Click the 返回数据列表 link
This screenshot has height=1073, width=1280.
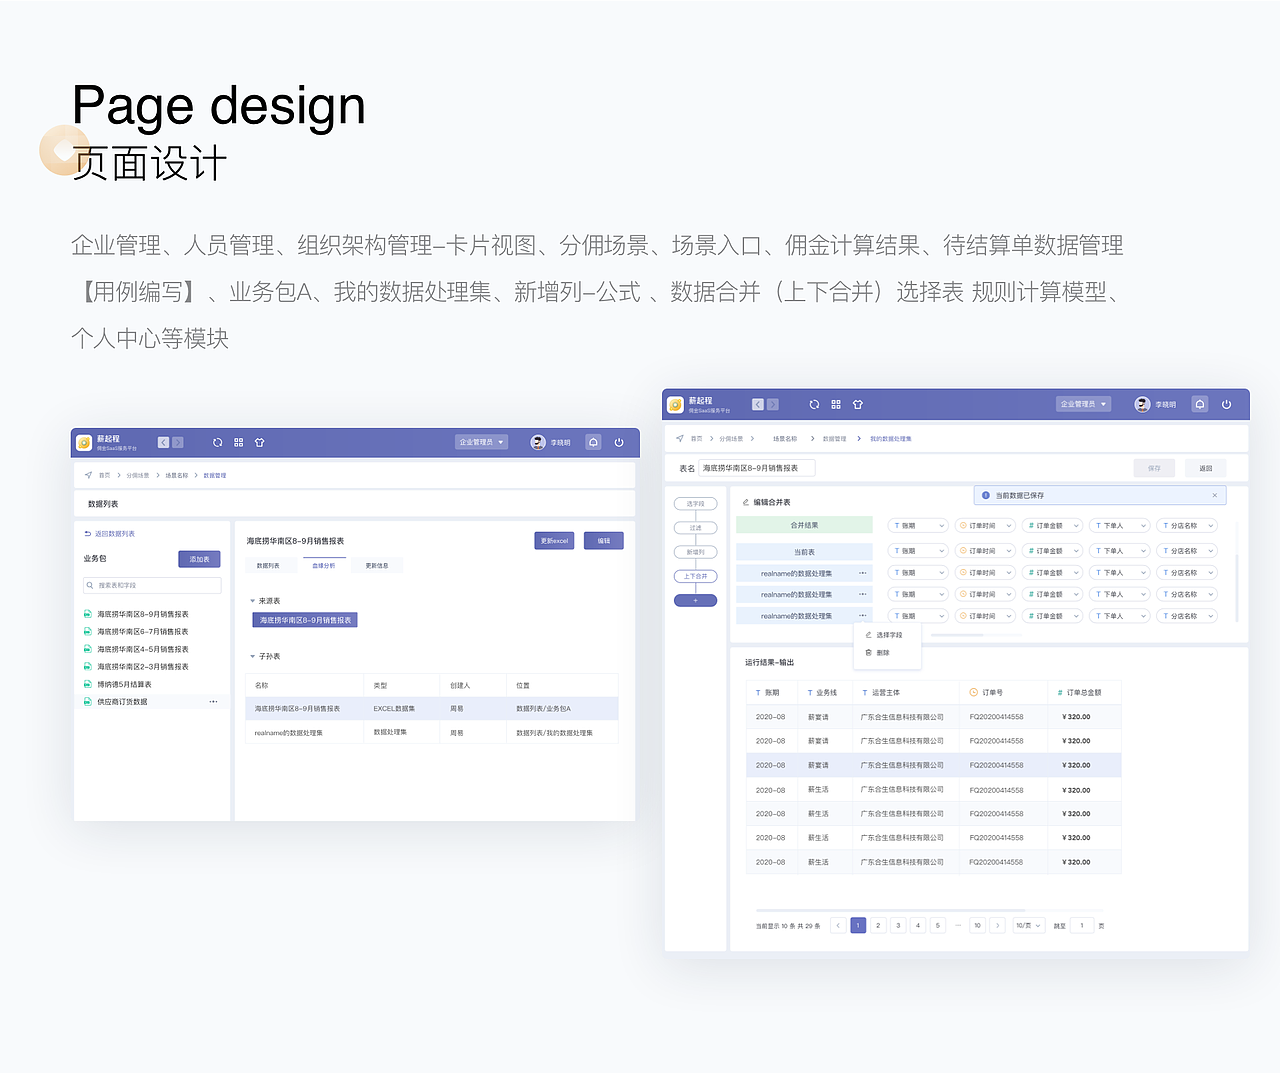[x=110, y=534]
